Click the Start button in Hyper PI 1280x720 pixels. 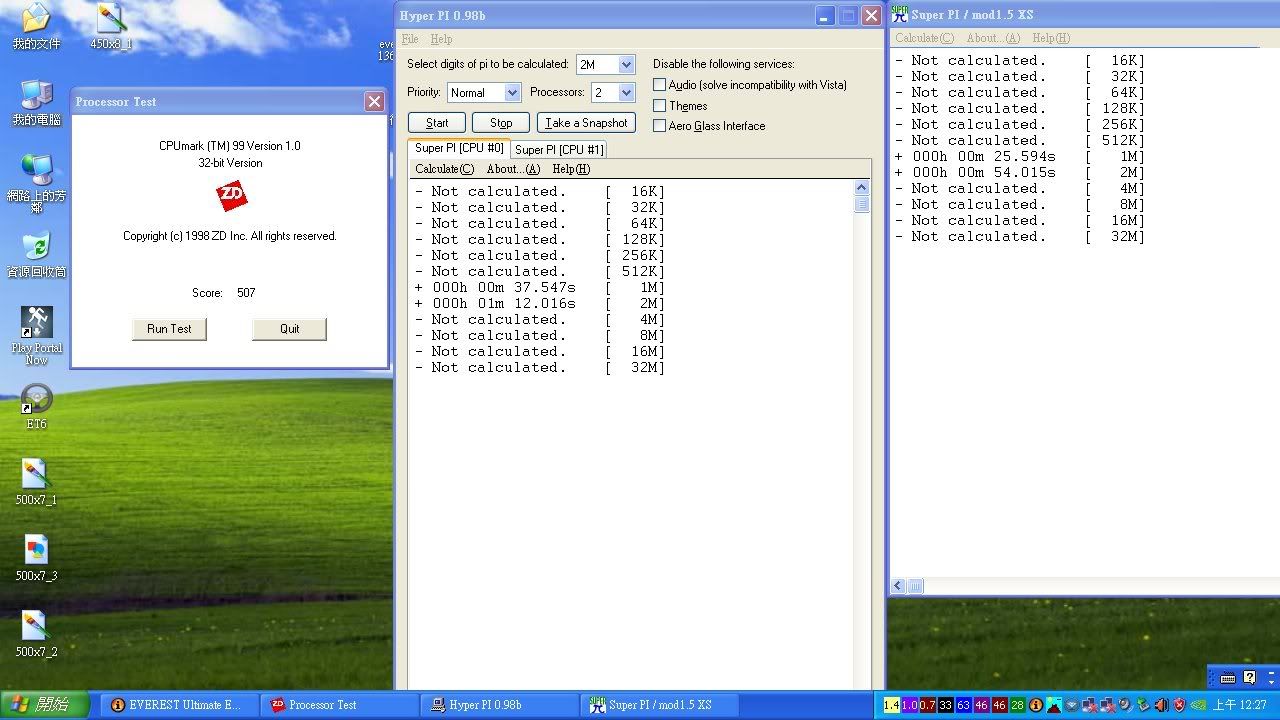(437, 123)
